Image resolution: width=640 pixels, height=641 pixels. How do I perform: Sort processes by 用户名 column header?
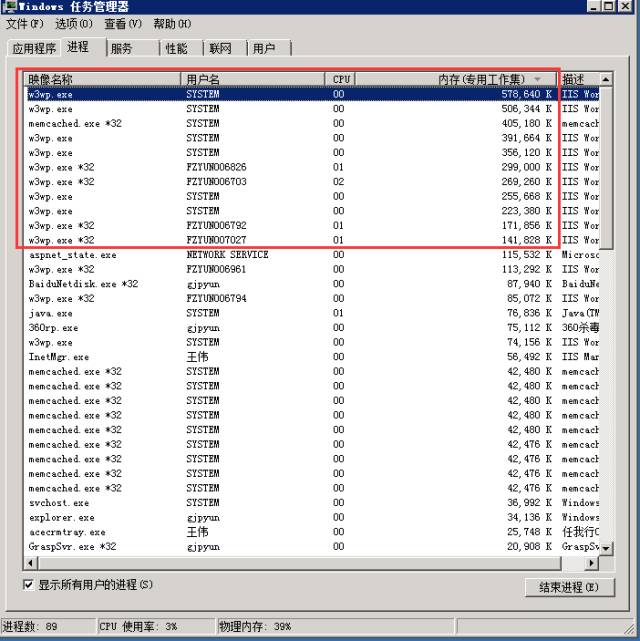[x=252, y=78]
